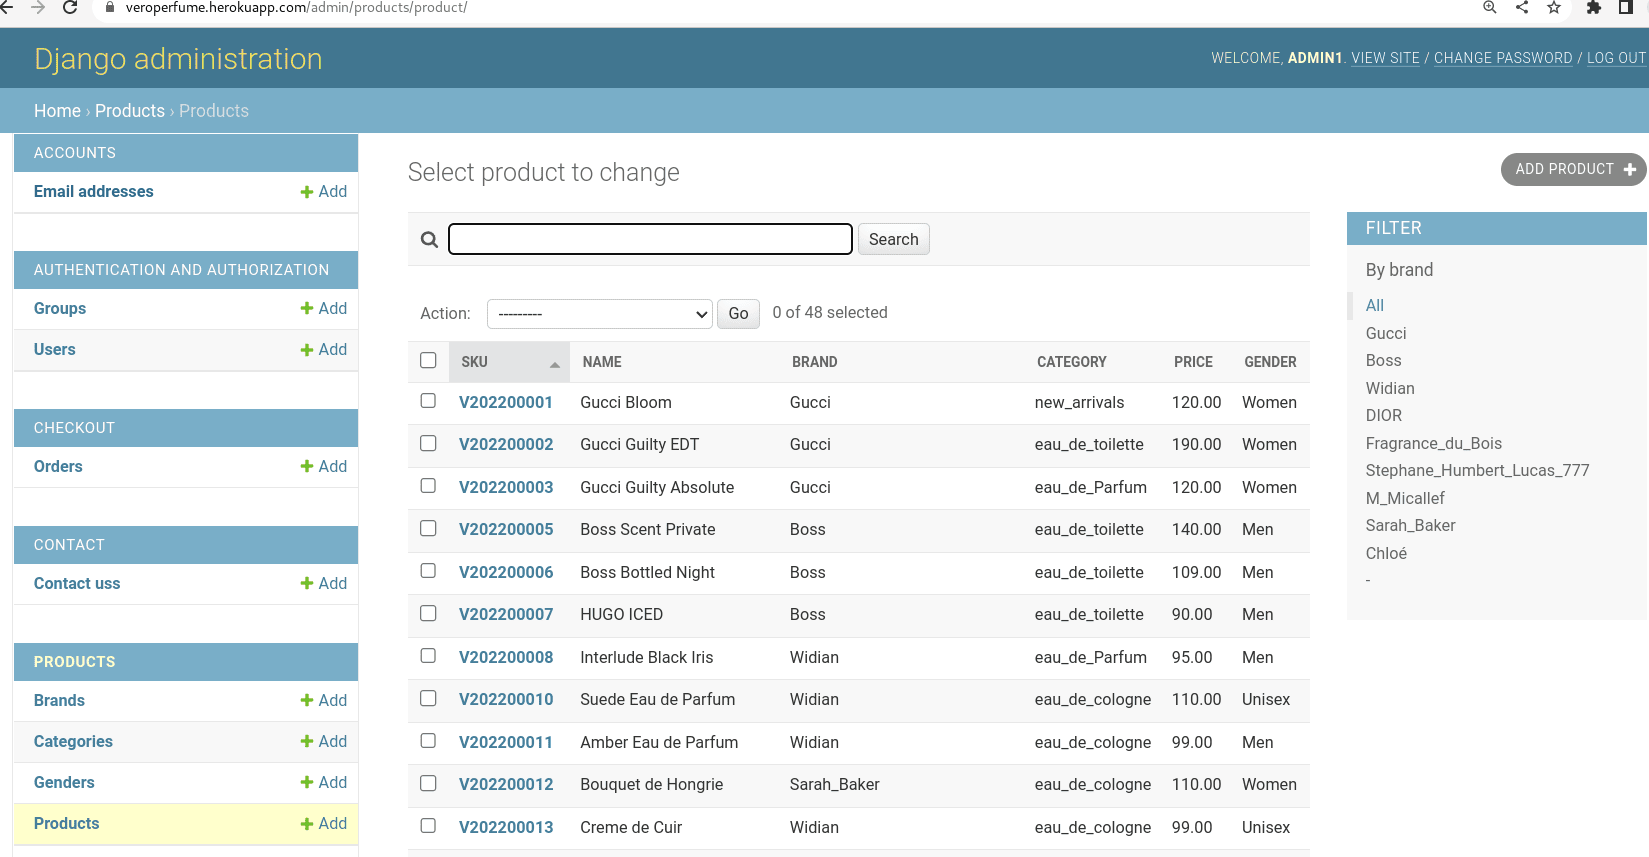This screenshot has height=857, width=1649.
Task: Check the Bouquet de Hongrie row
Action: point(428,783)
